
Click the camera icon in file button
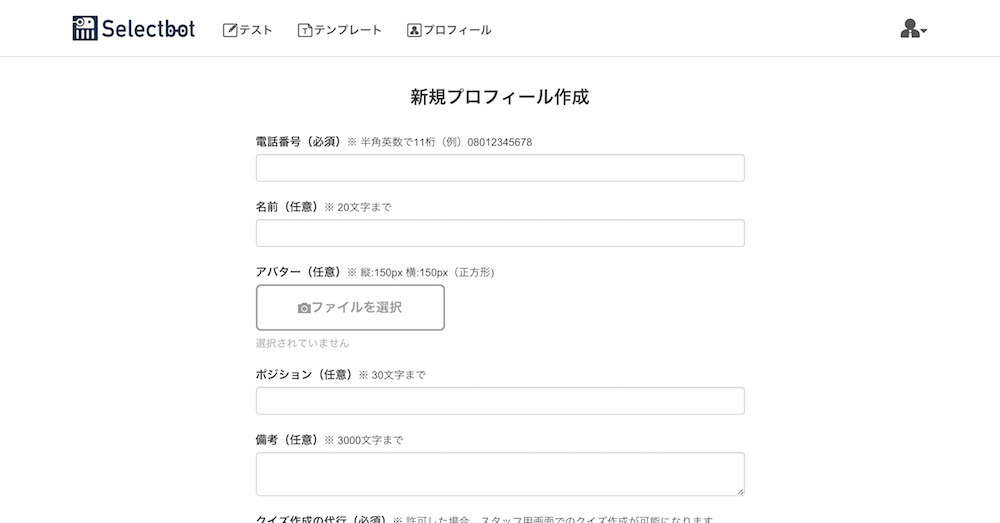click(x=304, y=308)
